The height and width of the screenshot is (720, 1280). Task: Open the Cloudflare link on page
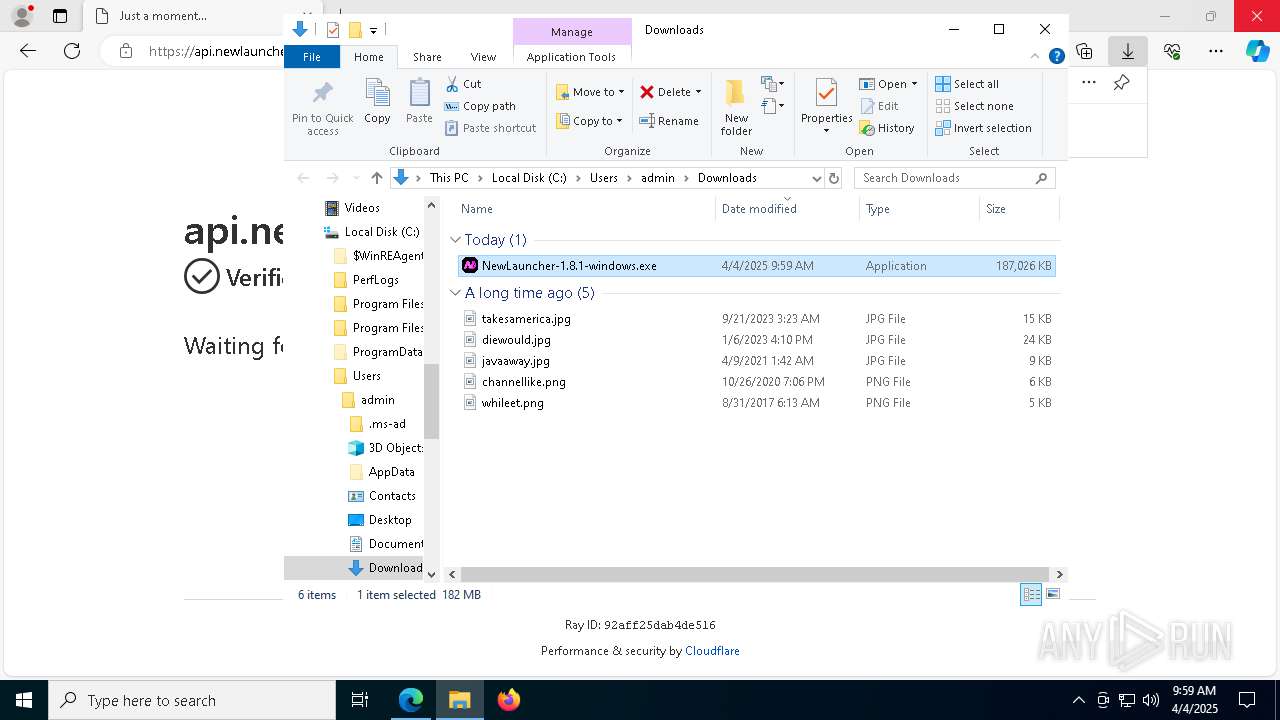712,651
